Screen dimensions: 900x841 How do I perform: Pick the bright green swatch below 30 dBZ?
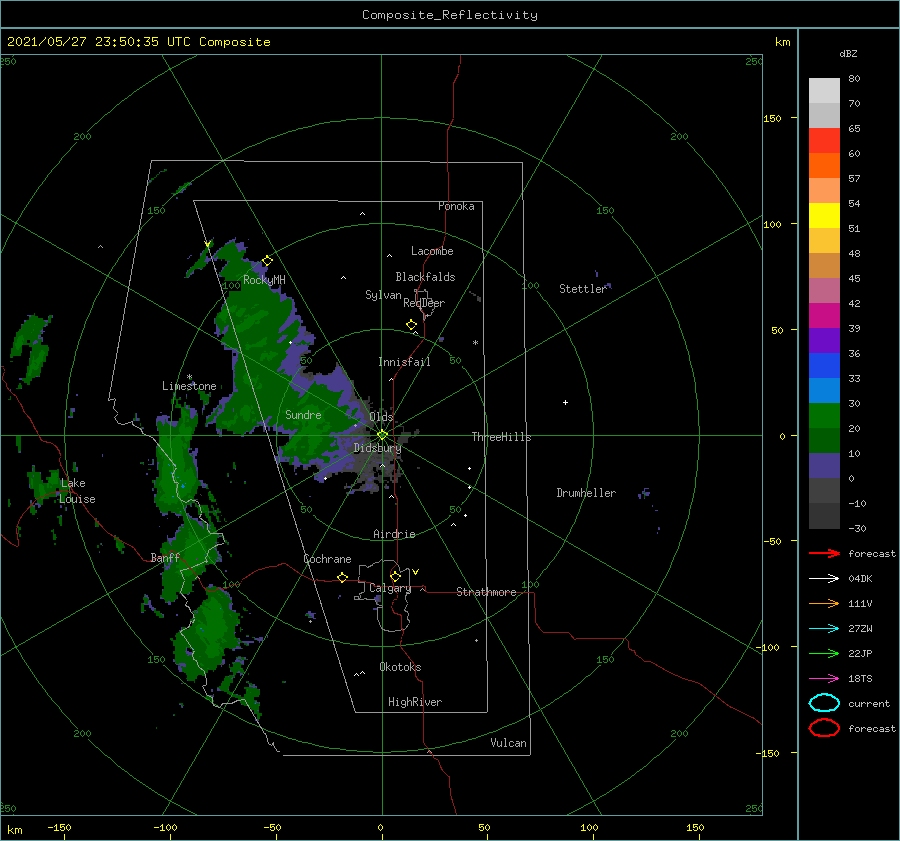[x=824, y=416]
